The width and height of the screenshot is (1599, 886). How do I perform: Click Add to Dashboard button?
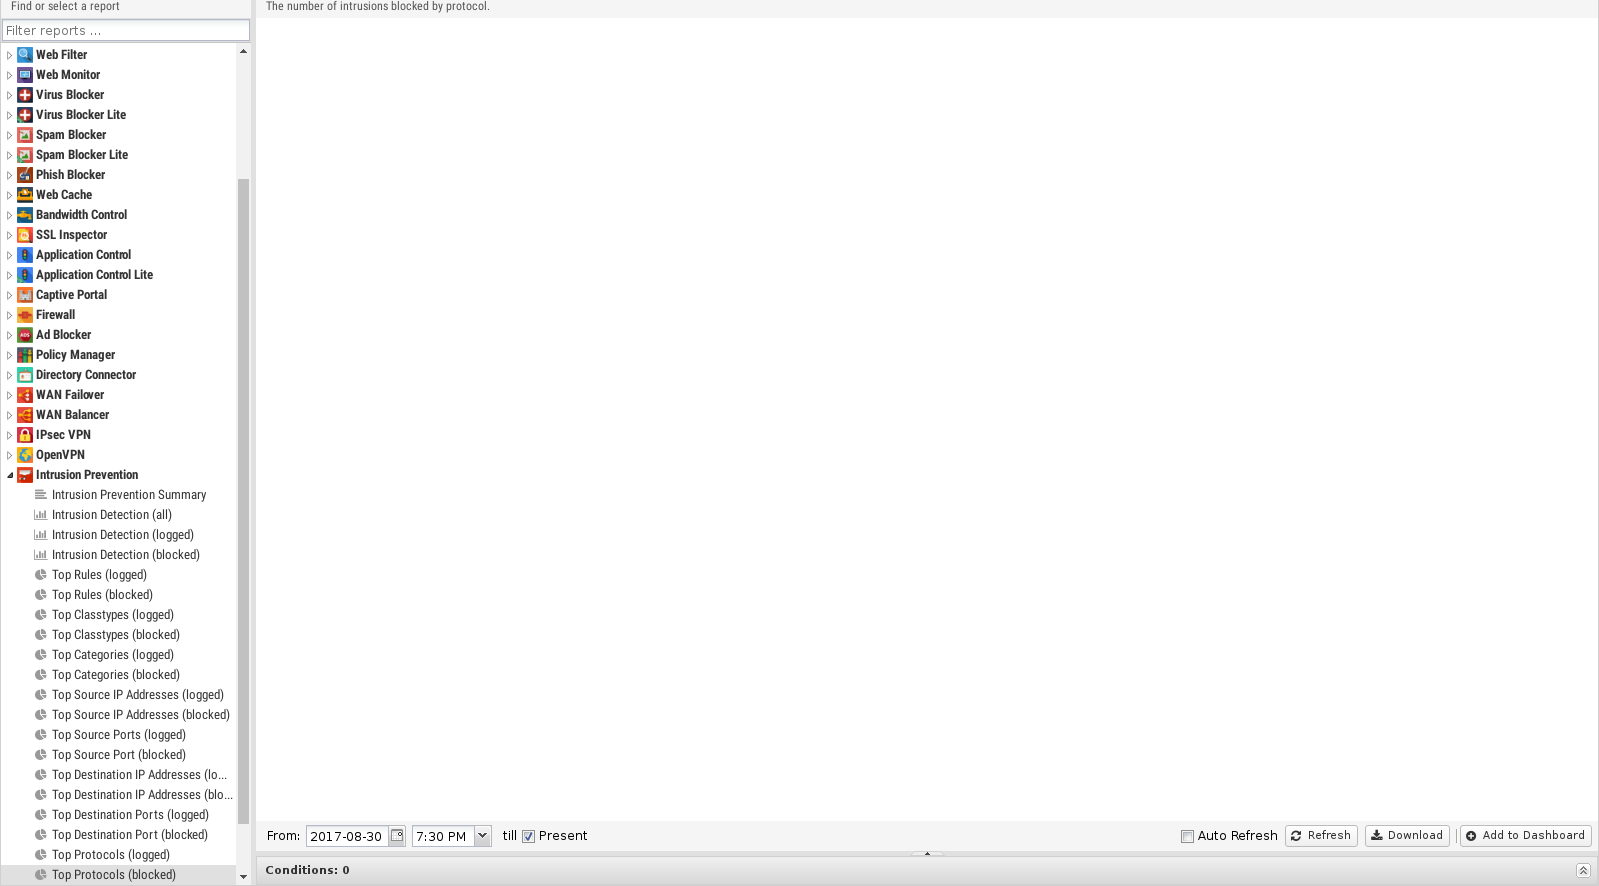pos(1525,836)
